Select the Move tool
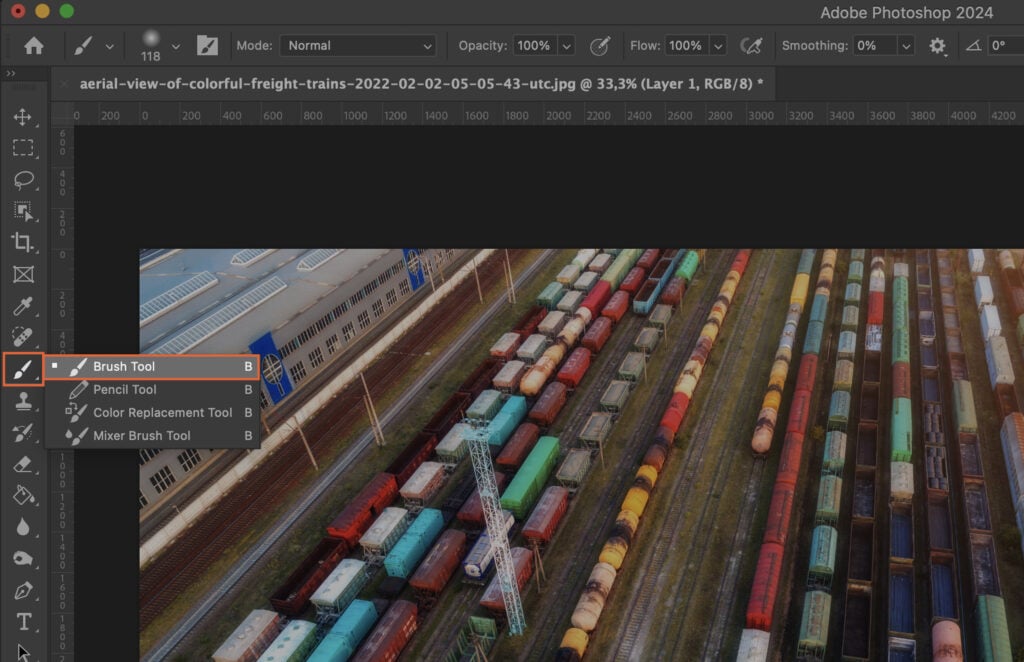1024x662 pixels. 24,116
